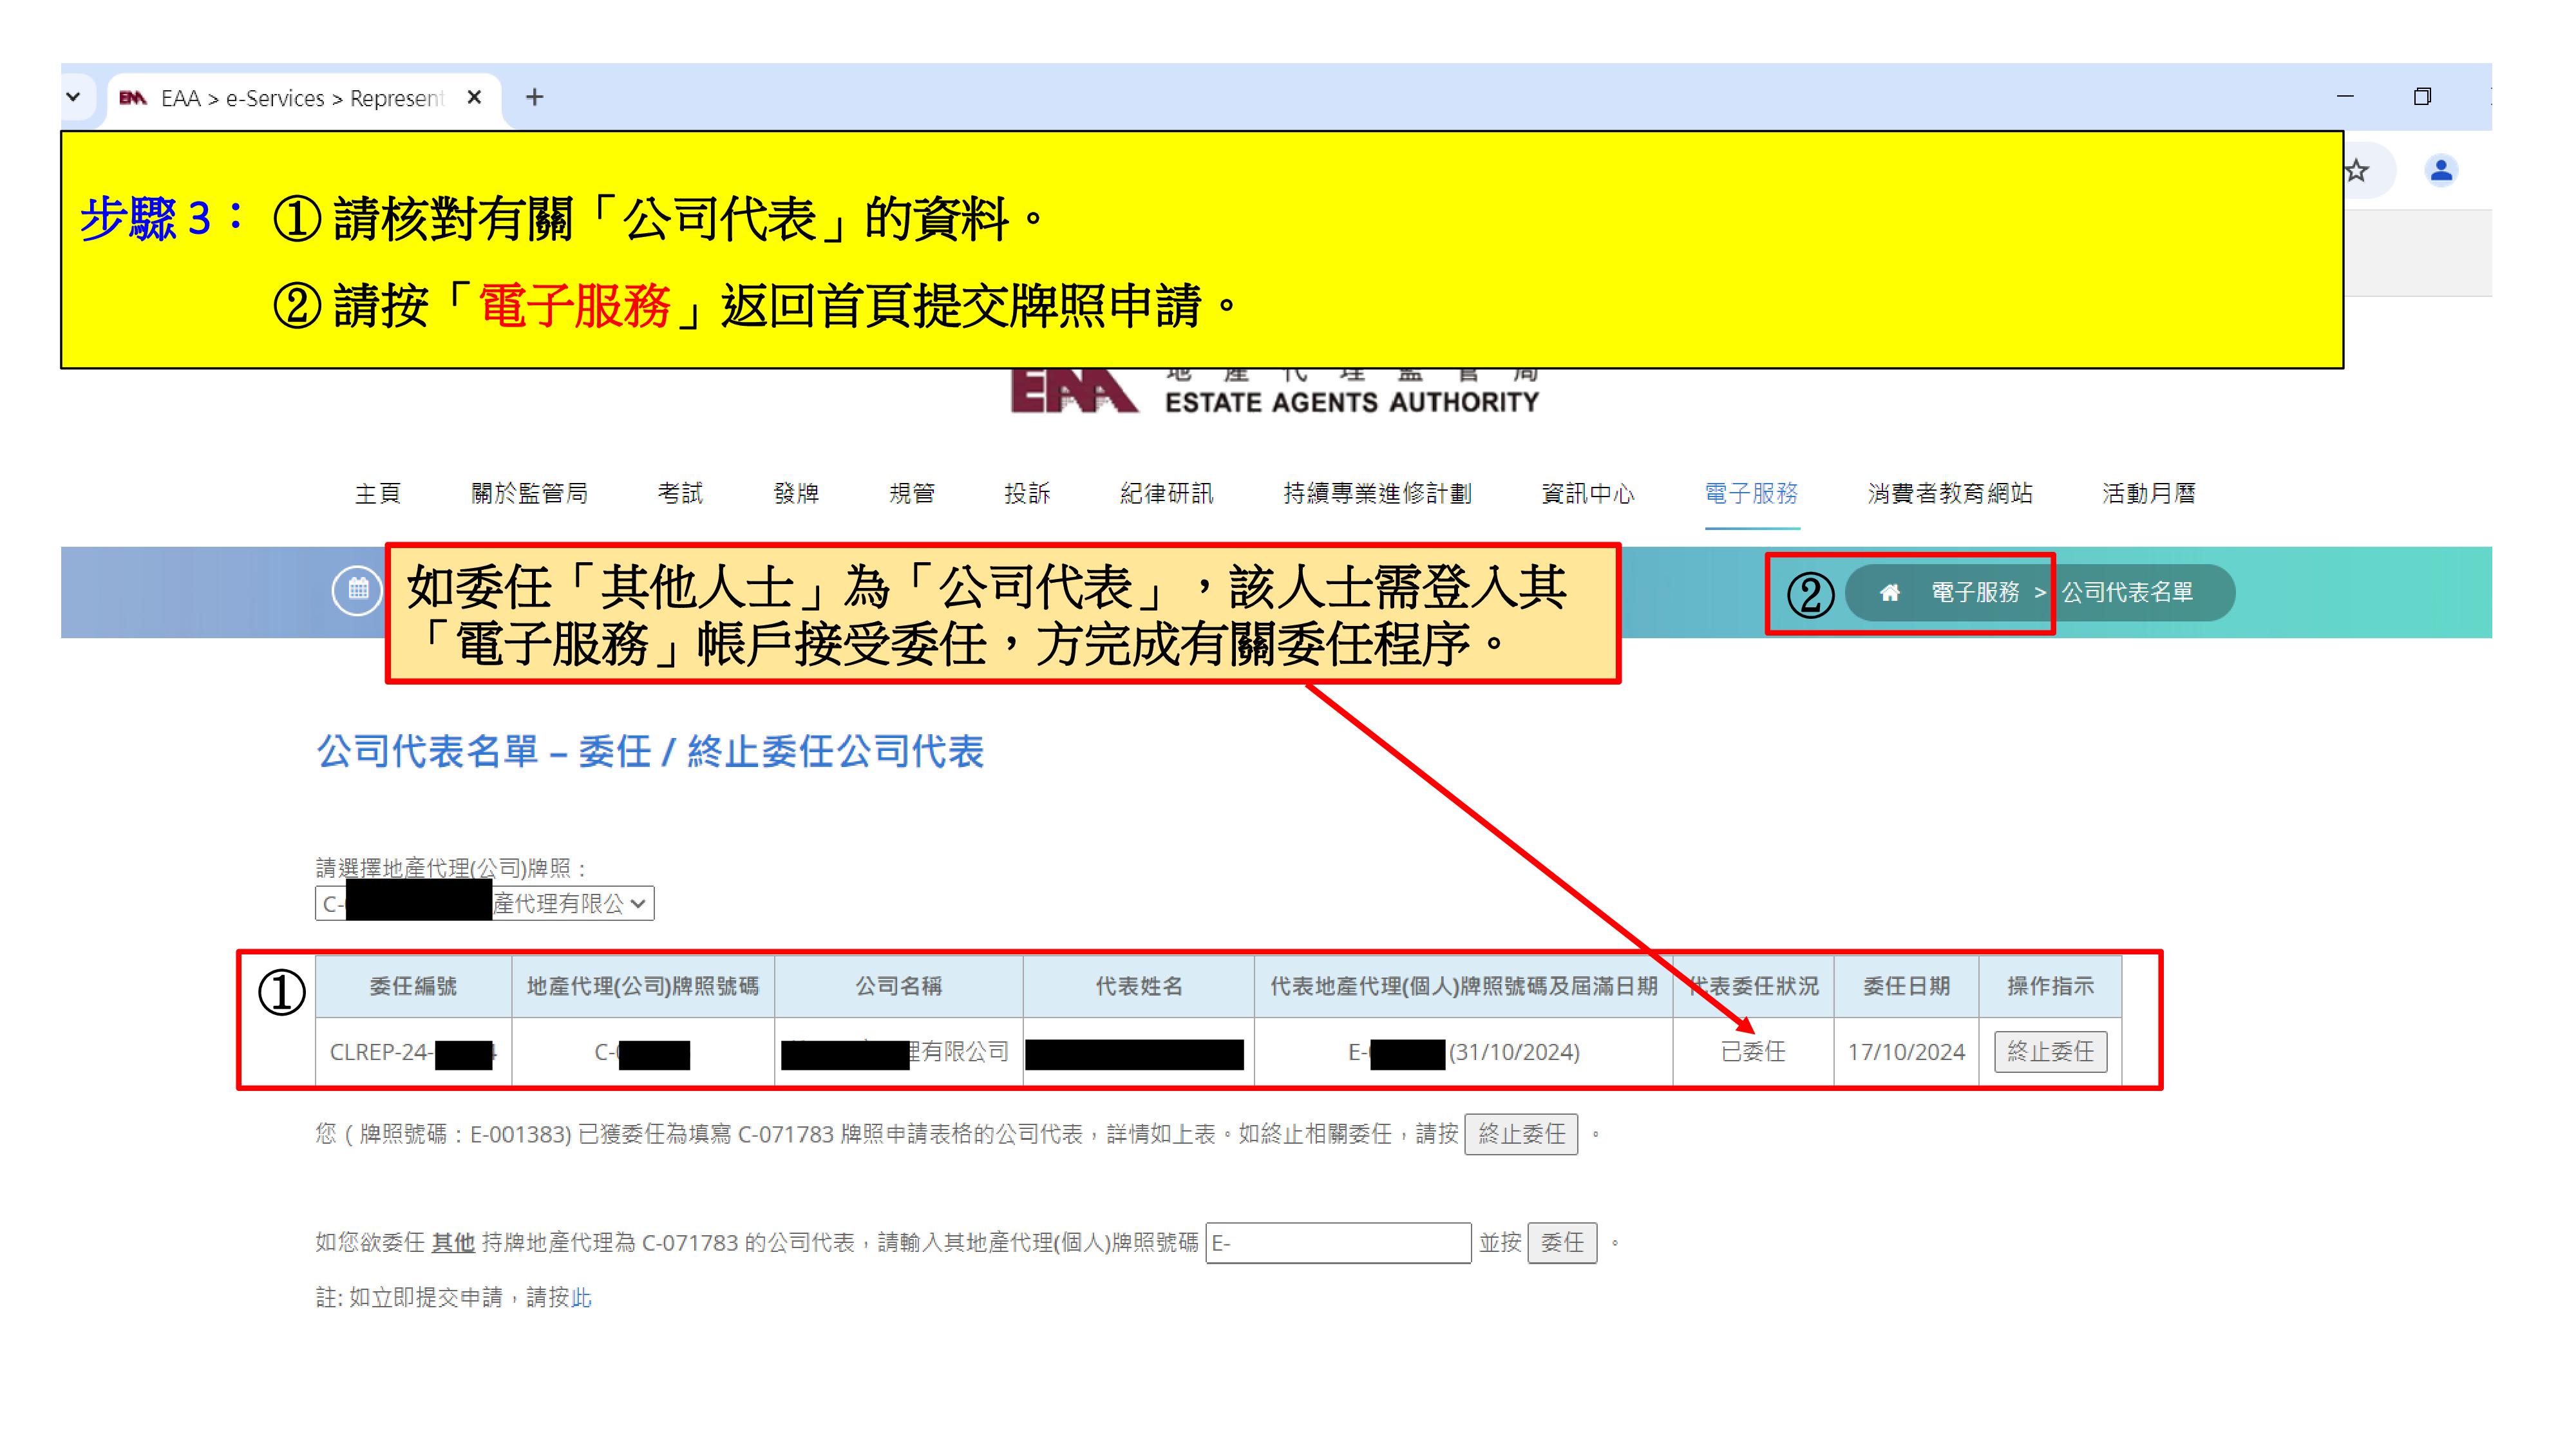
Task: Open 活動月曆 navigation item
Action: 2148,493
